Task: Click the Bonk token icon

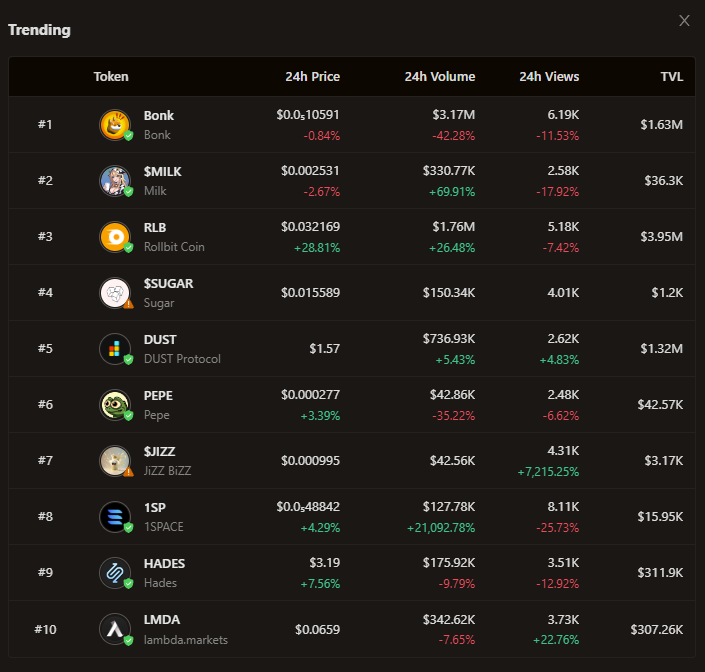Action: [115, 125]
